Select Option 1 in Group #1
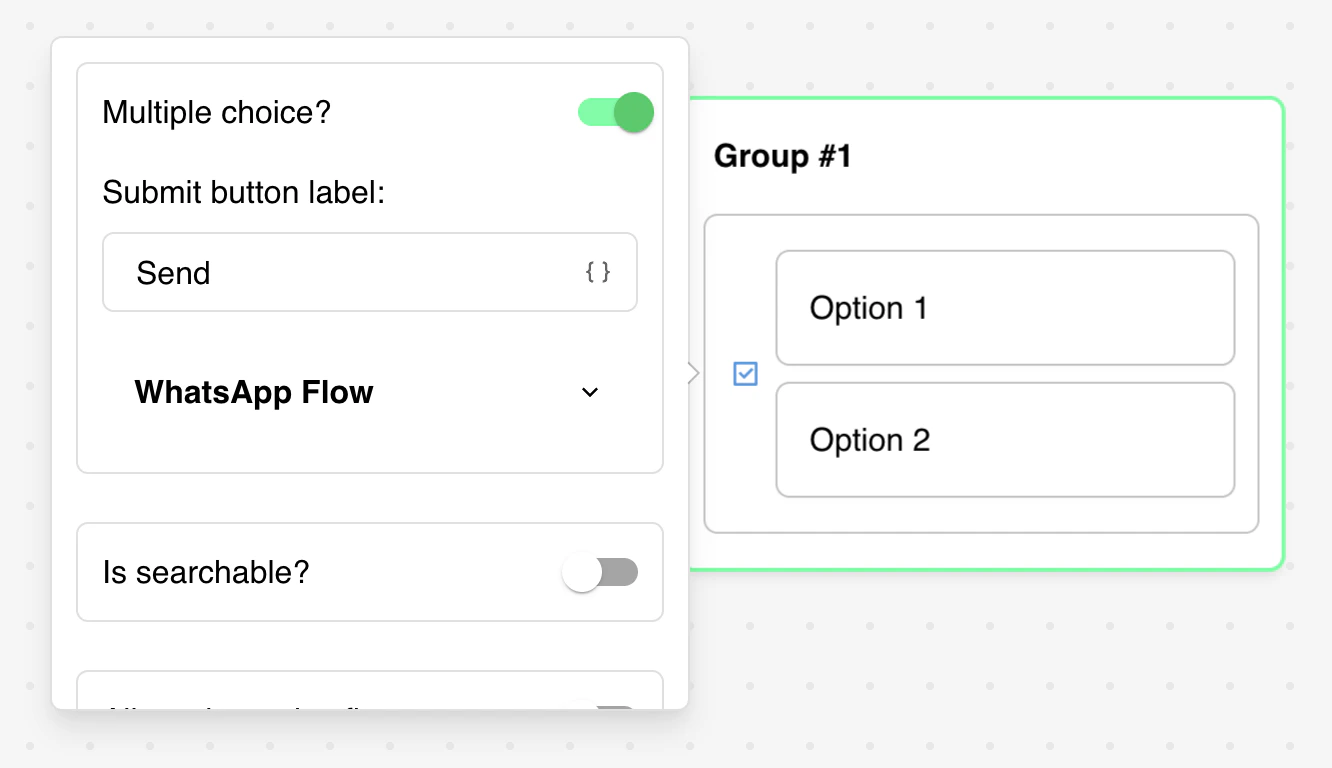Image resolution: width=1332 pixels, height=768 pixels. (x=1005, y=308)
